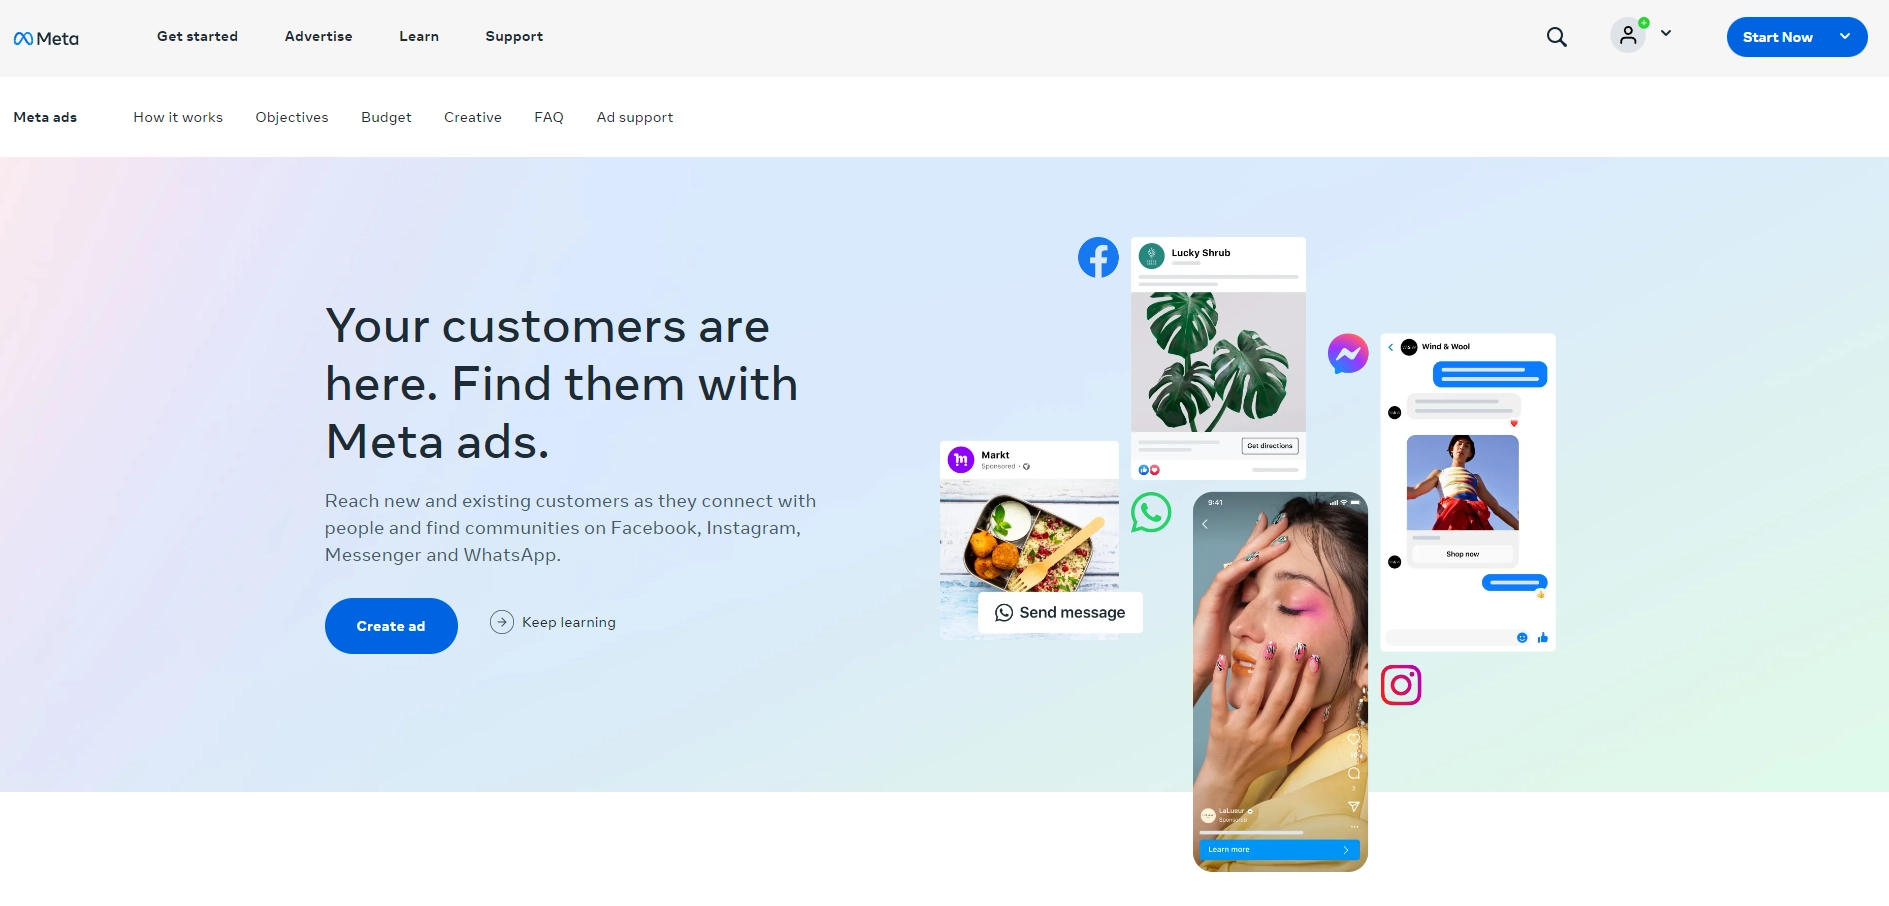The height and width of the screenshot is (906, 1889).
Task: Click the Instagram logo icon
Action: (x=1401, y=685)
